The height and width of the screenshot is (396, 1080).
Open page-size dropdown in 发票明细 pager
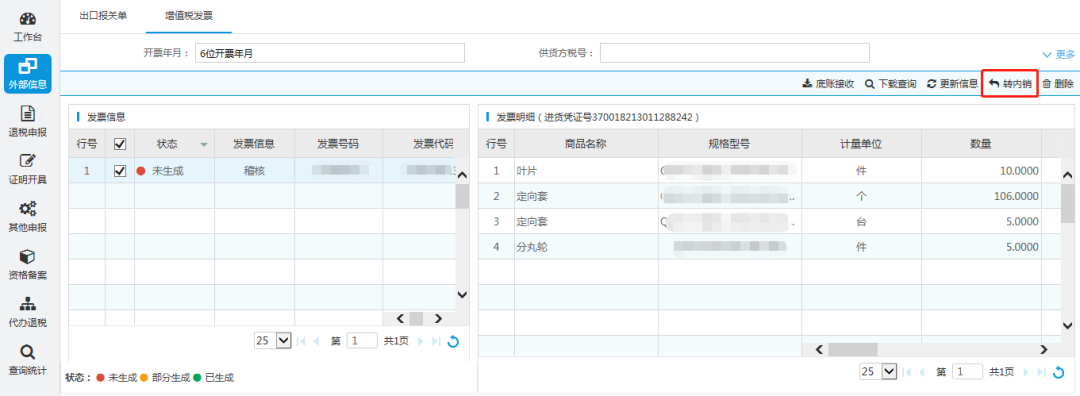tap(878, 371)
